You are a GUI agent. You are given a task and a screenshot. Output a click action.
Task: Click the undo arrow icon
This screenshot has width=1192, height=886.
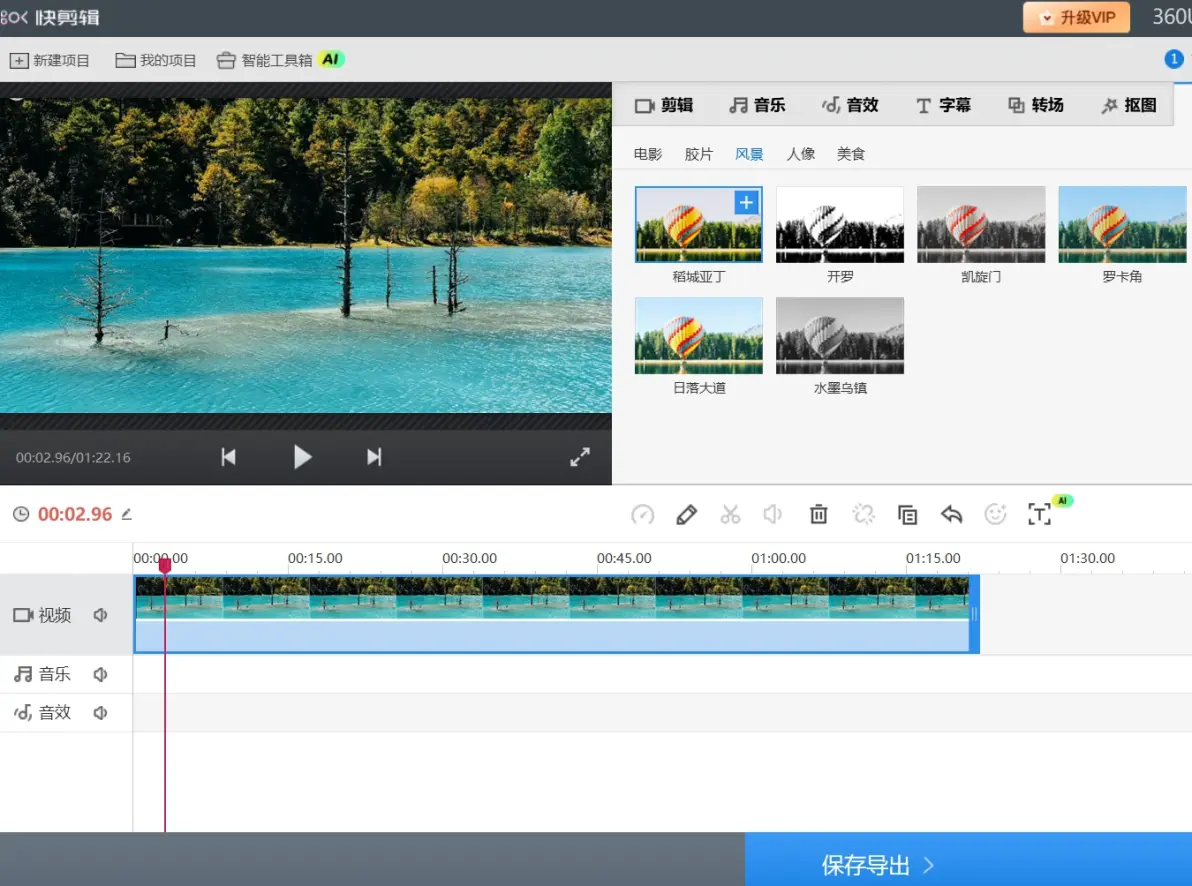point(951,515)
